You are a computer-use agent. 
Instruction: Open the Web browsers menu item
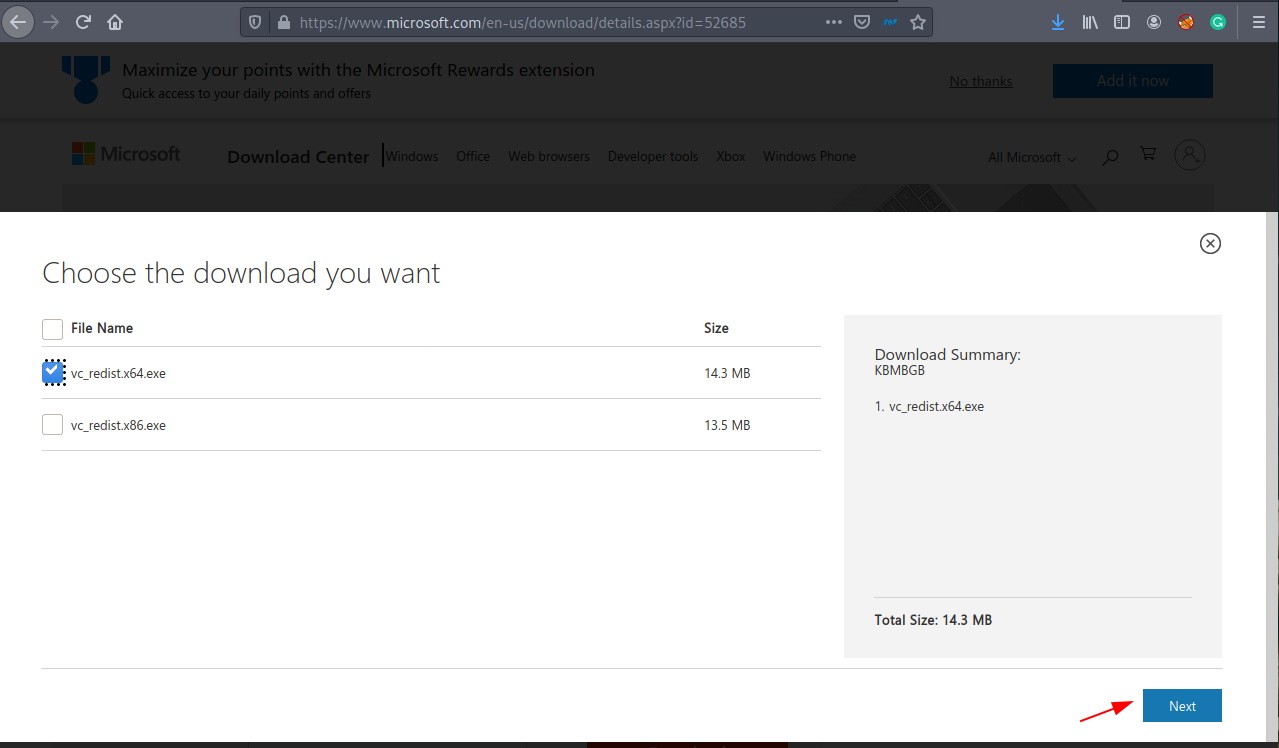tap(549, 156)
